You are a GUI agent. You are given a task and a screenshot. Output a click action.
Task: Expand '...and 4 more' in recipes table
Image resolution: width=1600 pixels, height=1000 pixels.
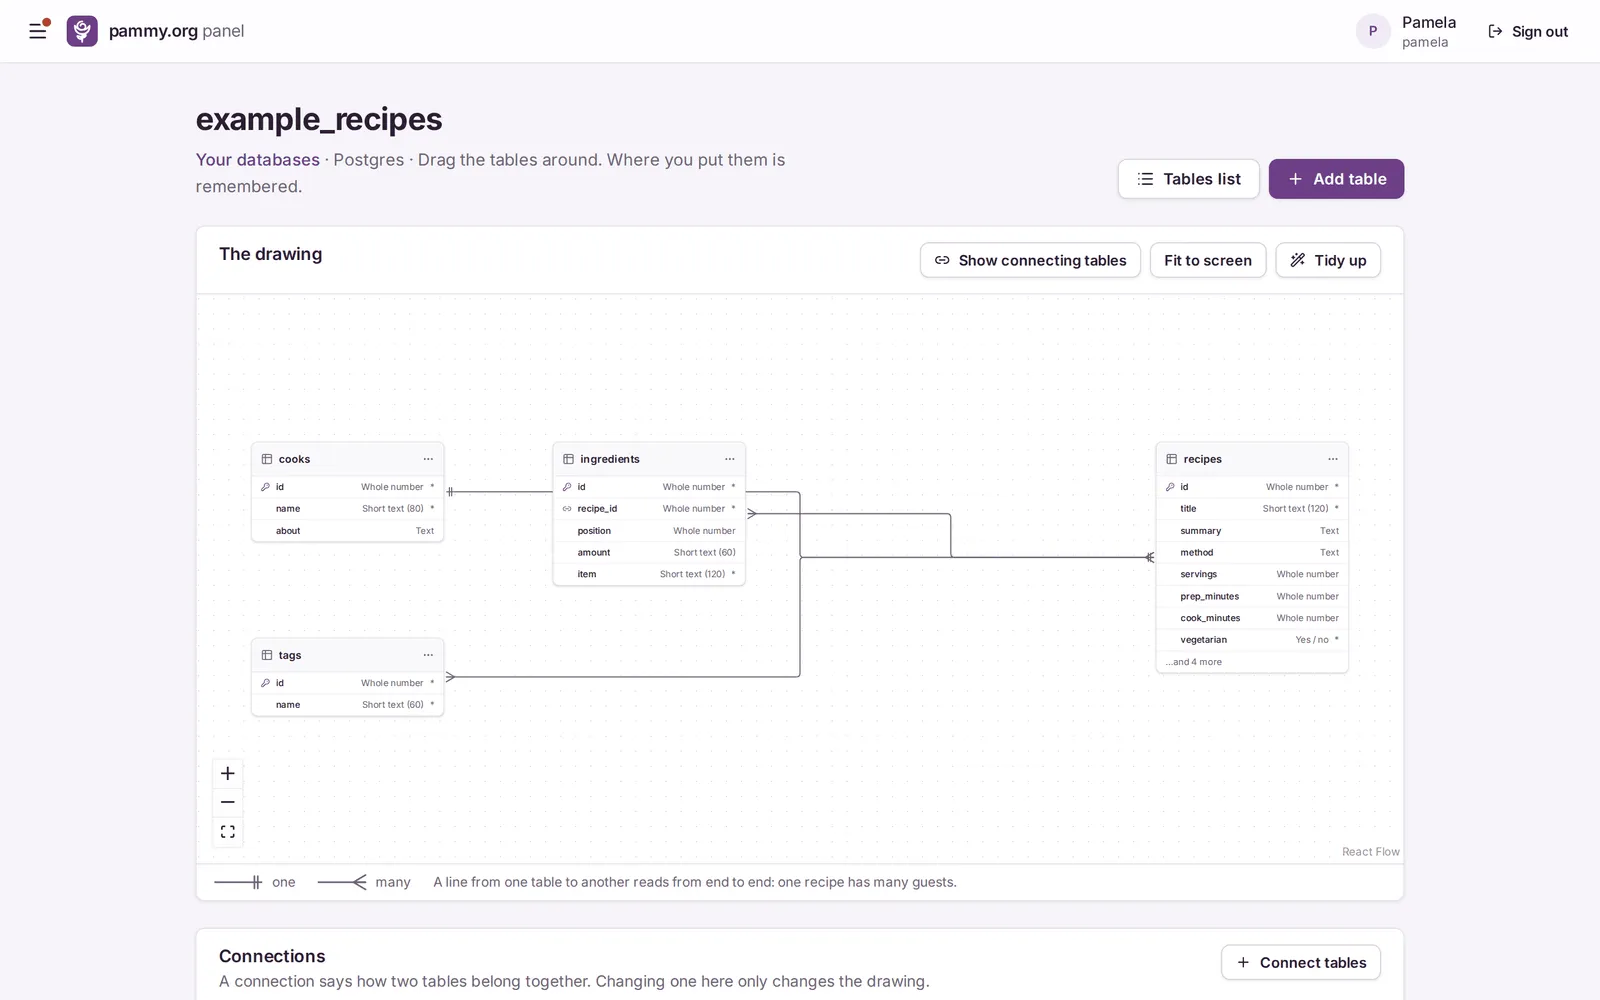click(x=1193, y=662)
